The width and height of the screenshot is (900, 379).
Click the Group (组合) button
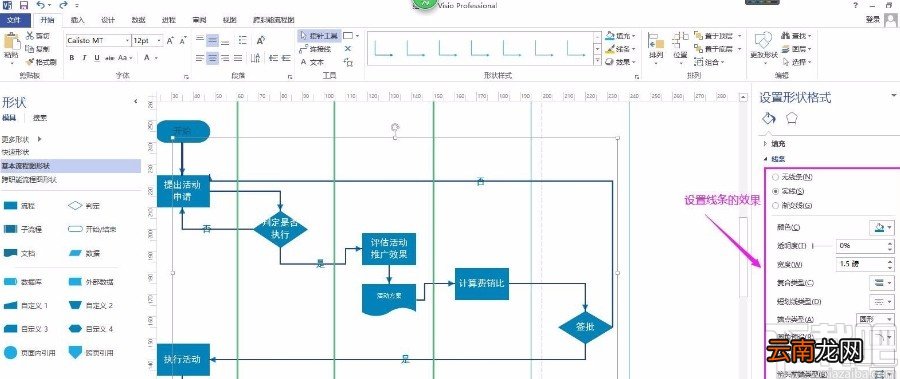(x=710, y=62)
